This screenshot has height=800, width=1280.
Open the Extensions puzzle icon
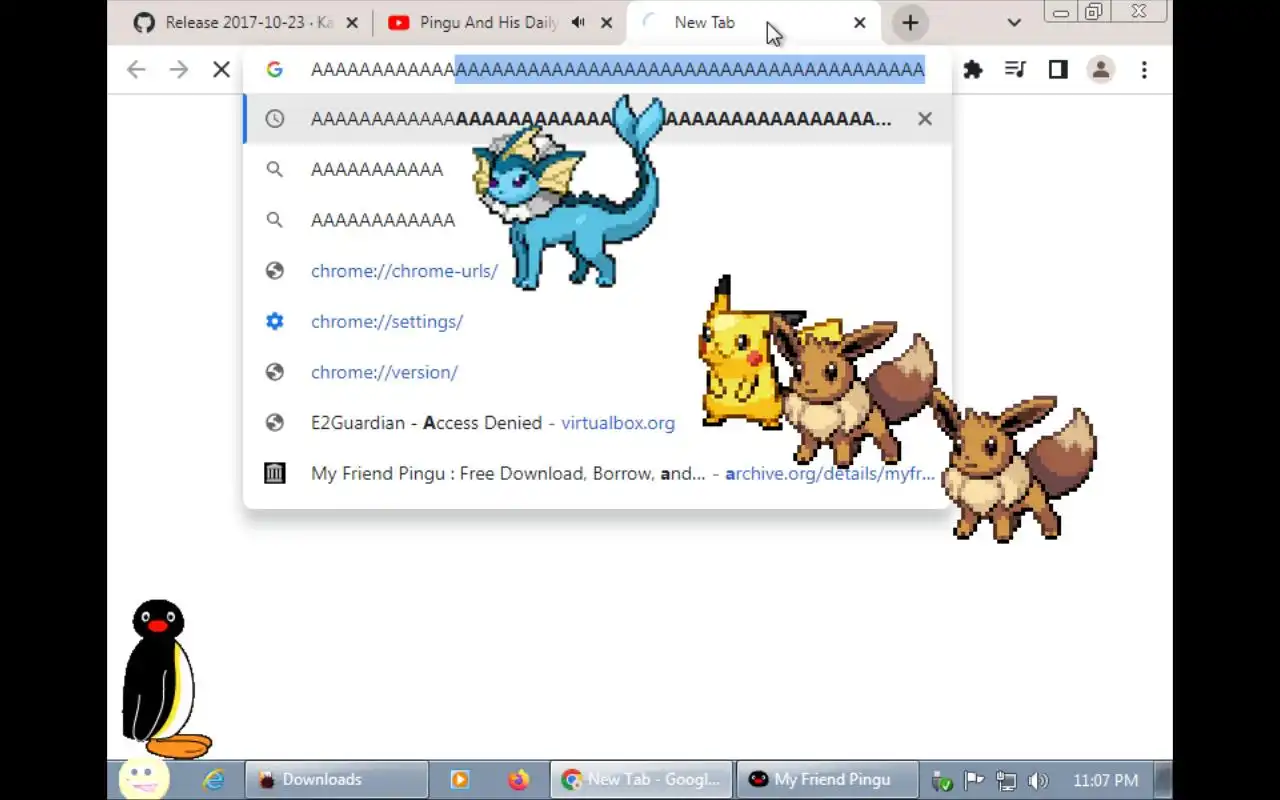point(973,70)
